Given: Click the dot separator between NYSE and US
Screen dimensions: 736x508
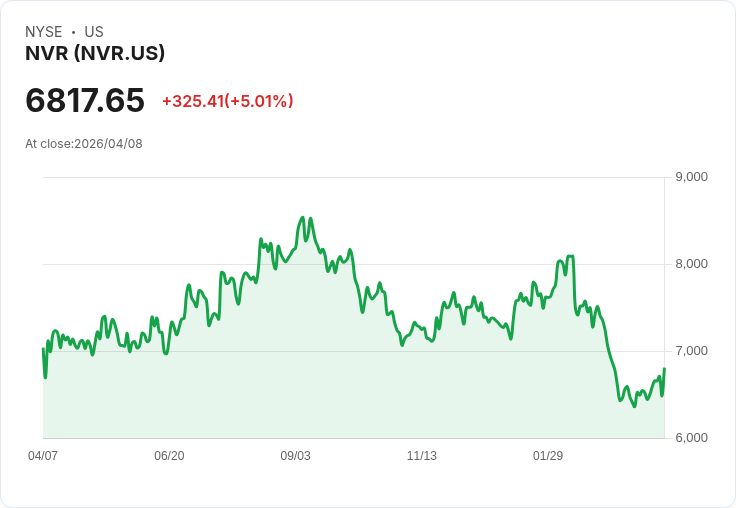Looking at the screenshot, I should [73, 32].
